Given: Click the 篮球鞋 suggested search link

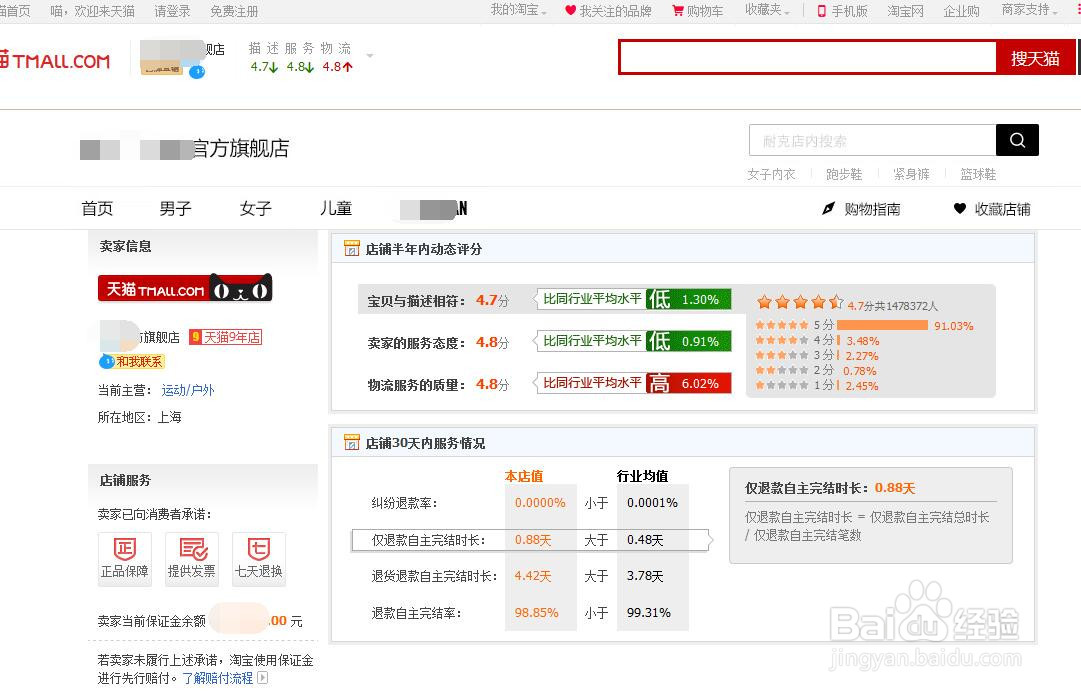Looking at the screenshot, I should click(978, 174).
